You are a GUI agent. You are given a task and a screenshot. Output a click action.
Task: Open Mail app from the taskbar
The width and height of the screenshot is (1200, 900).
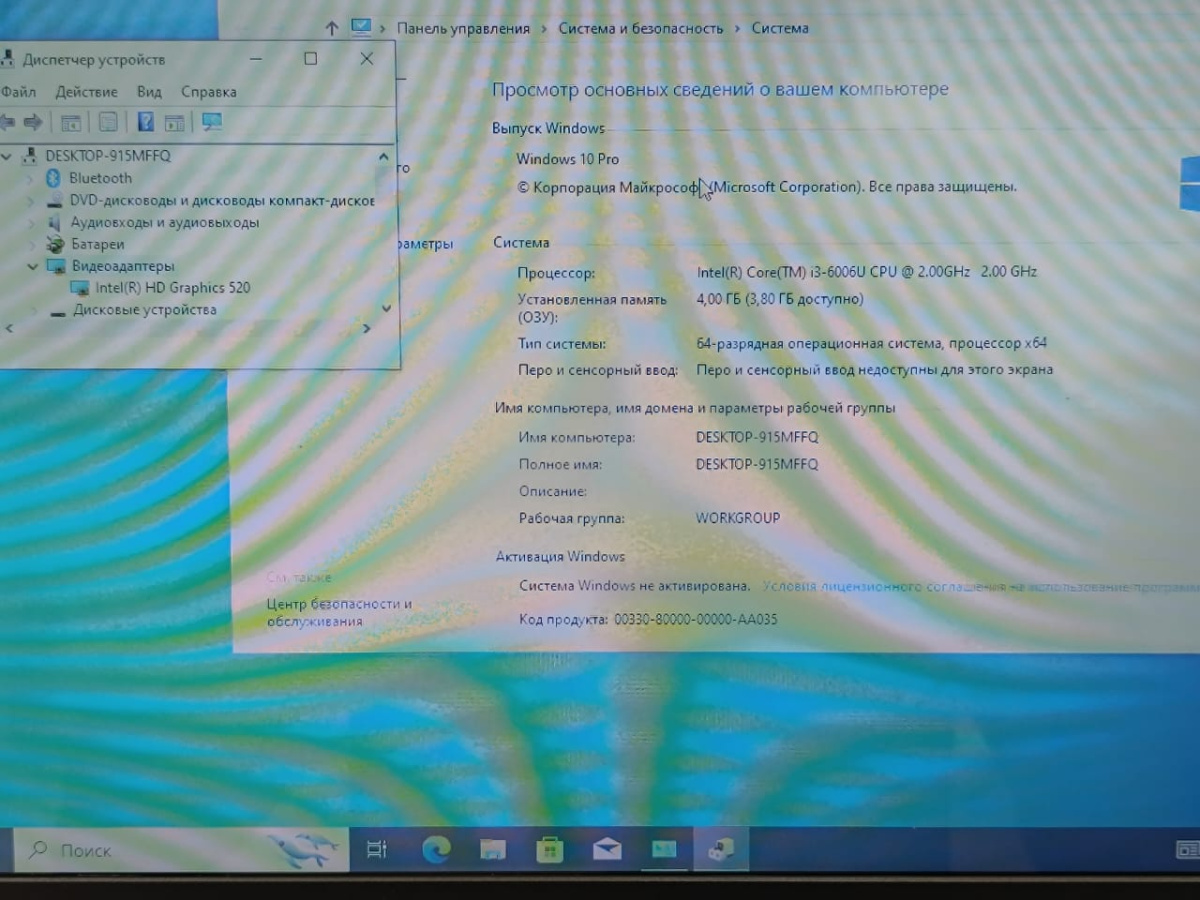(607, 850)
